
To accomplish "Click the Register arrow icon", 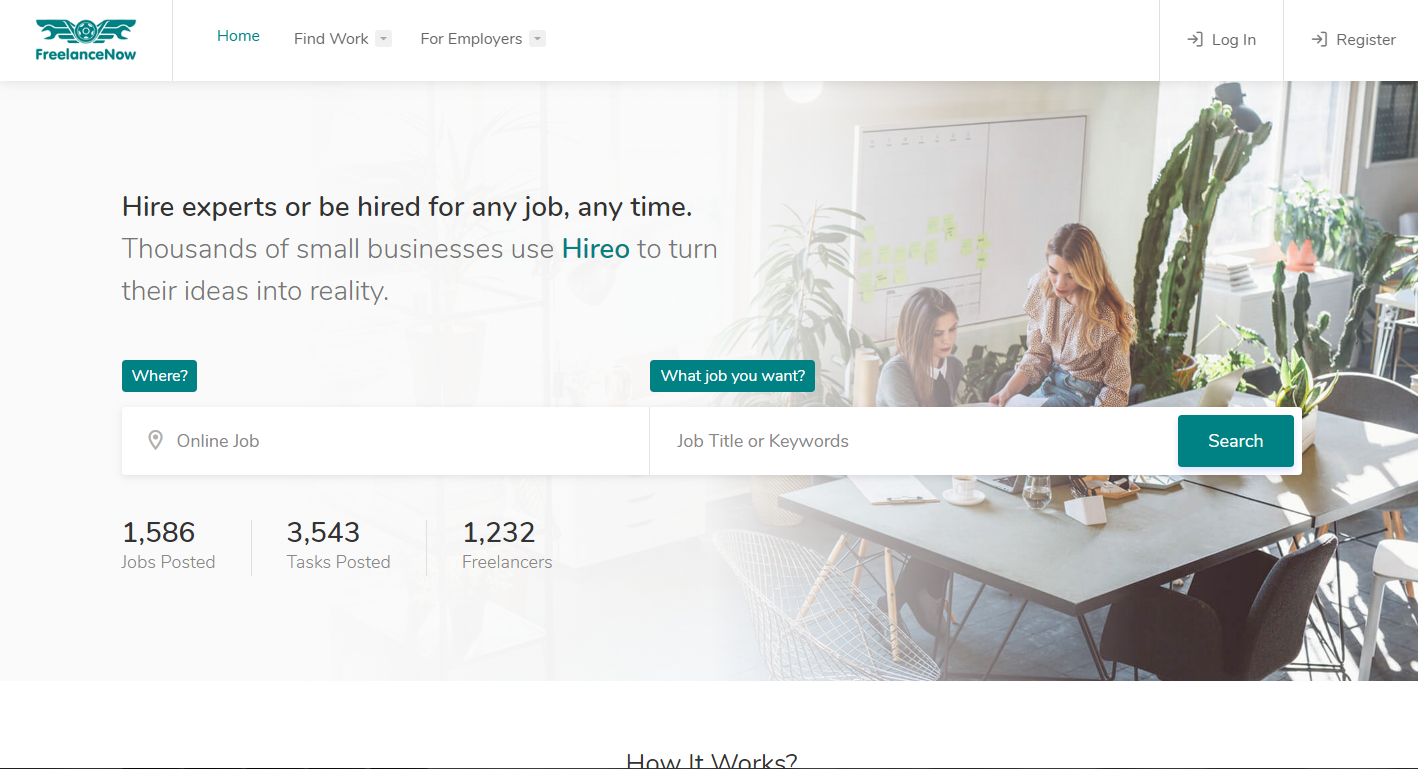I will (x=1319, y=39).
